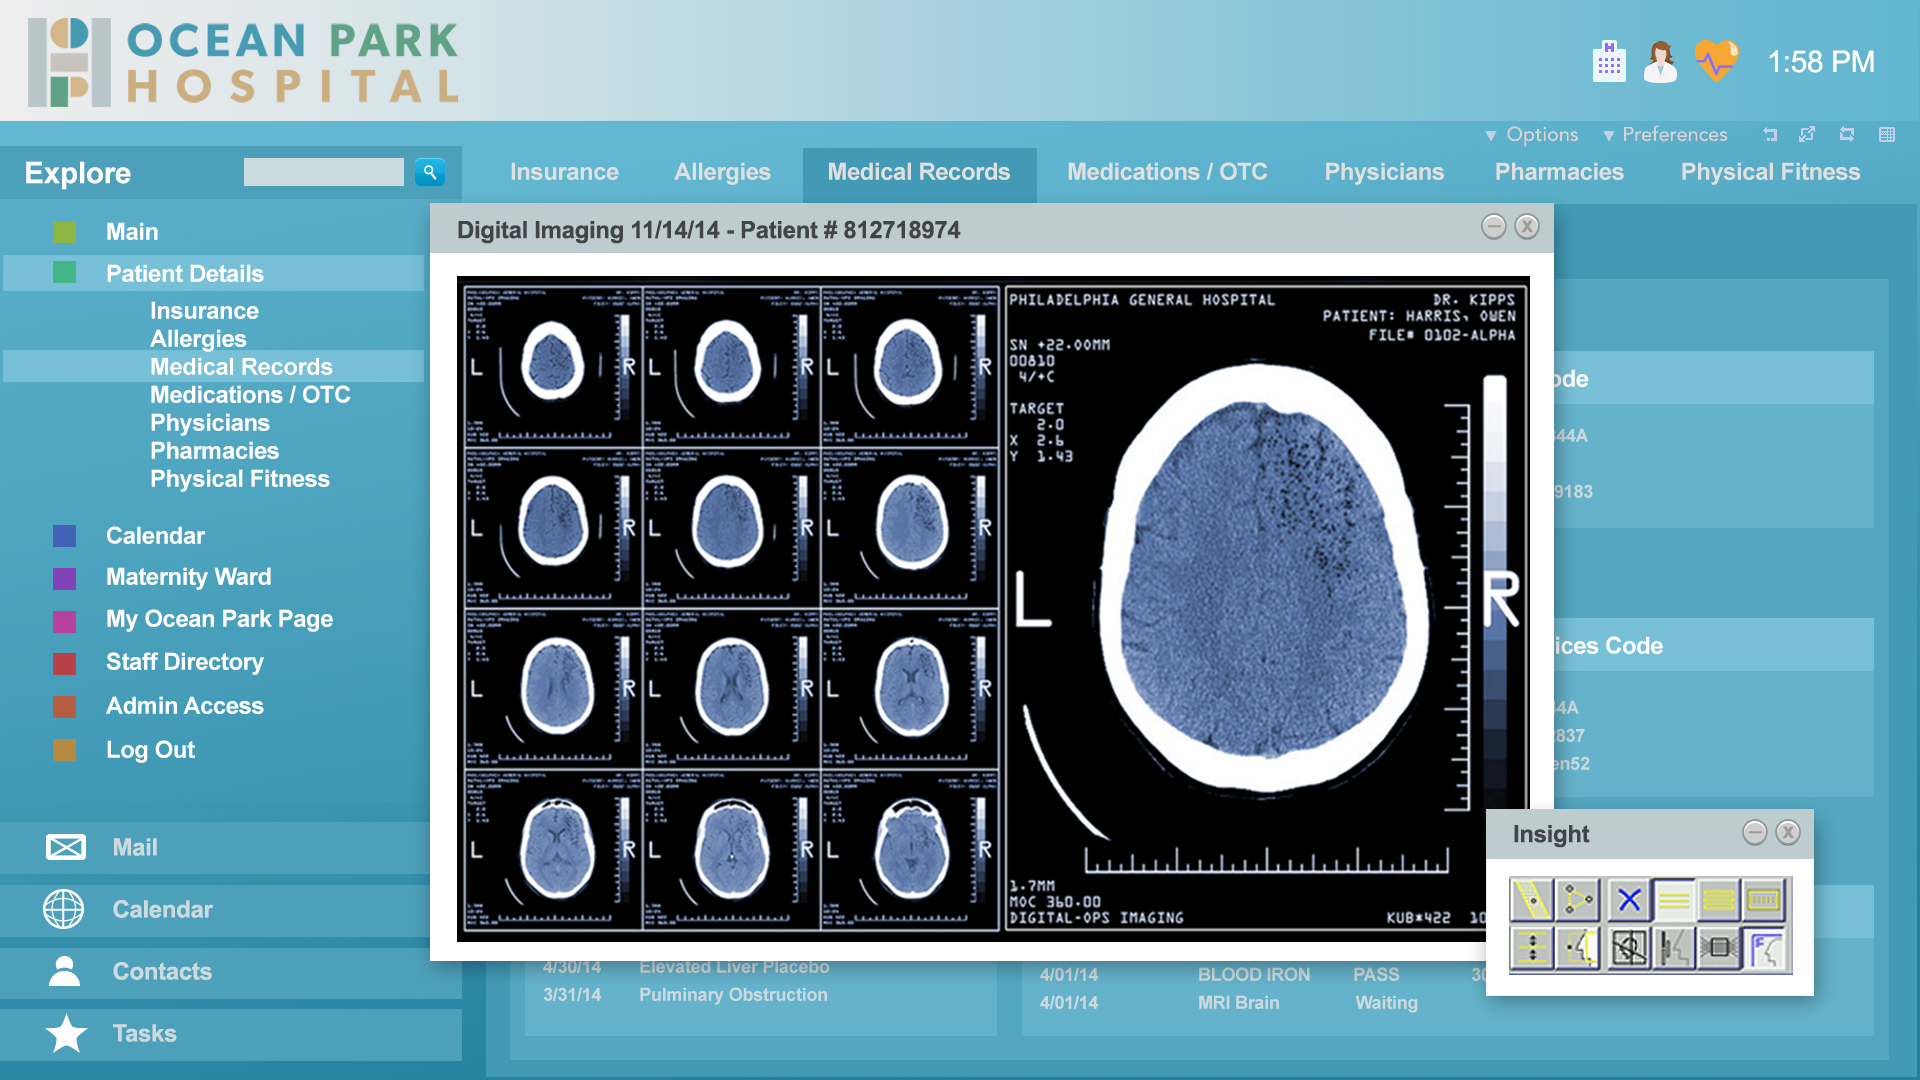Click the orange heartbeat heart icon
Screen dimensions: 1920x1080
pyautogui.click(x=1716, y=61)
